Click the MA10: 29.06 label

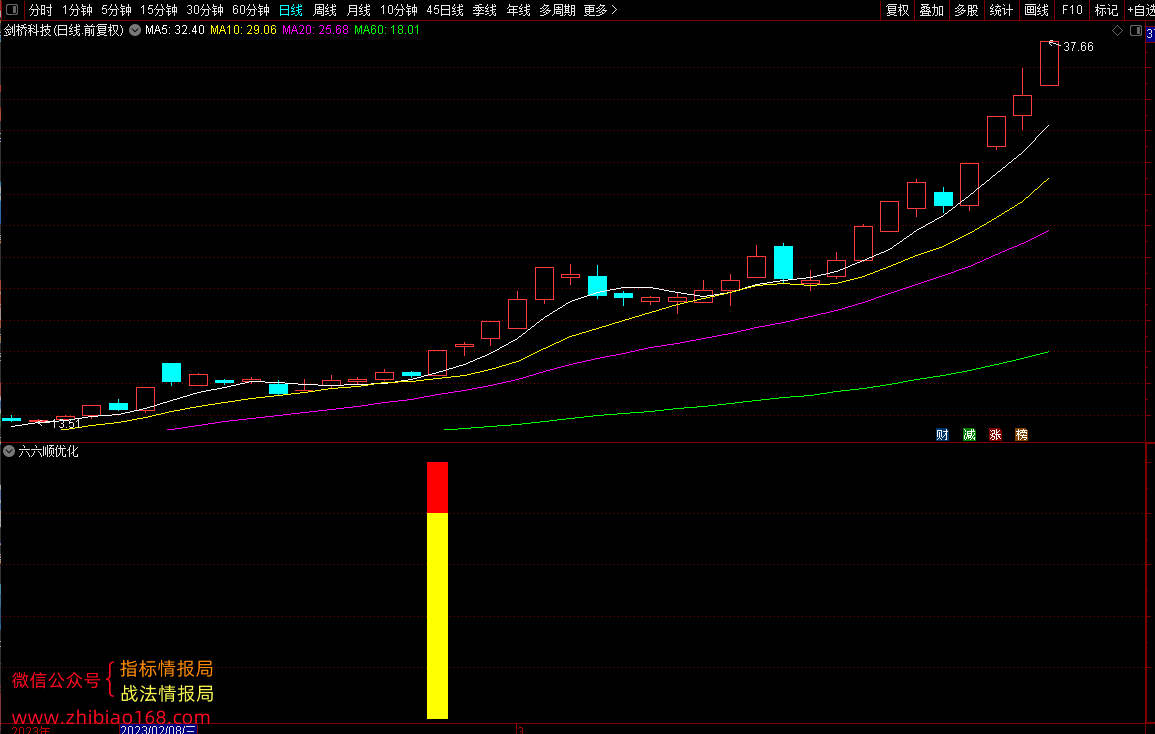click(243, 30)
